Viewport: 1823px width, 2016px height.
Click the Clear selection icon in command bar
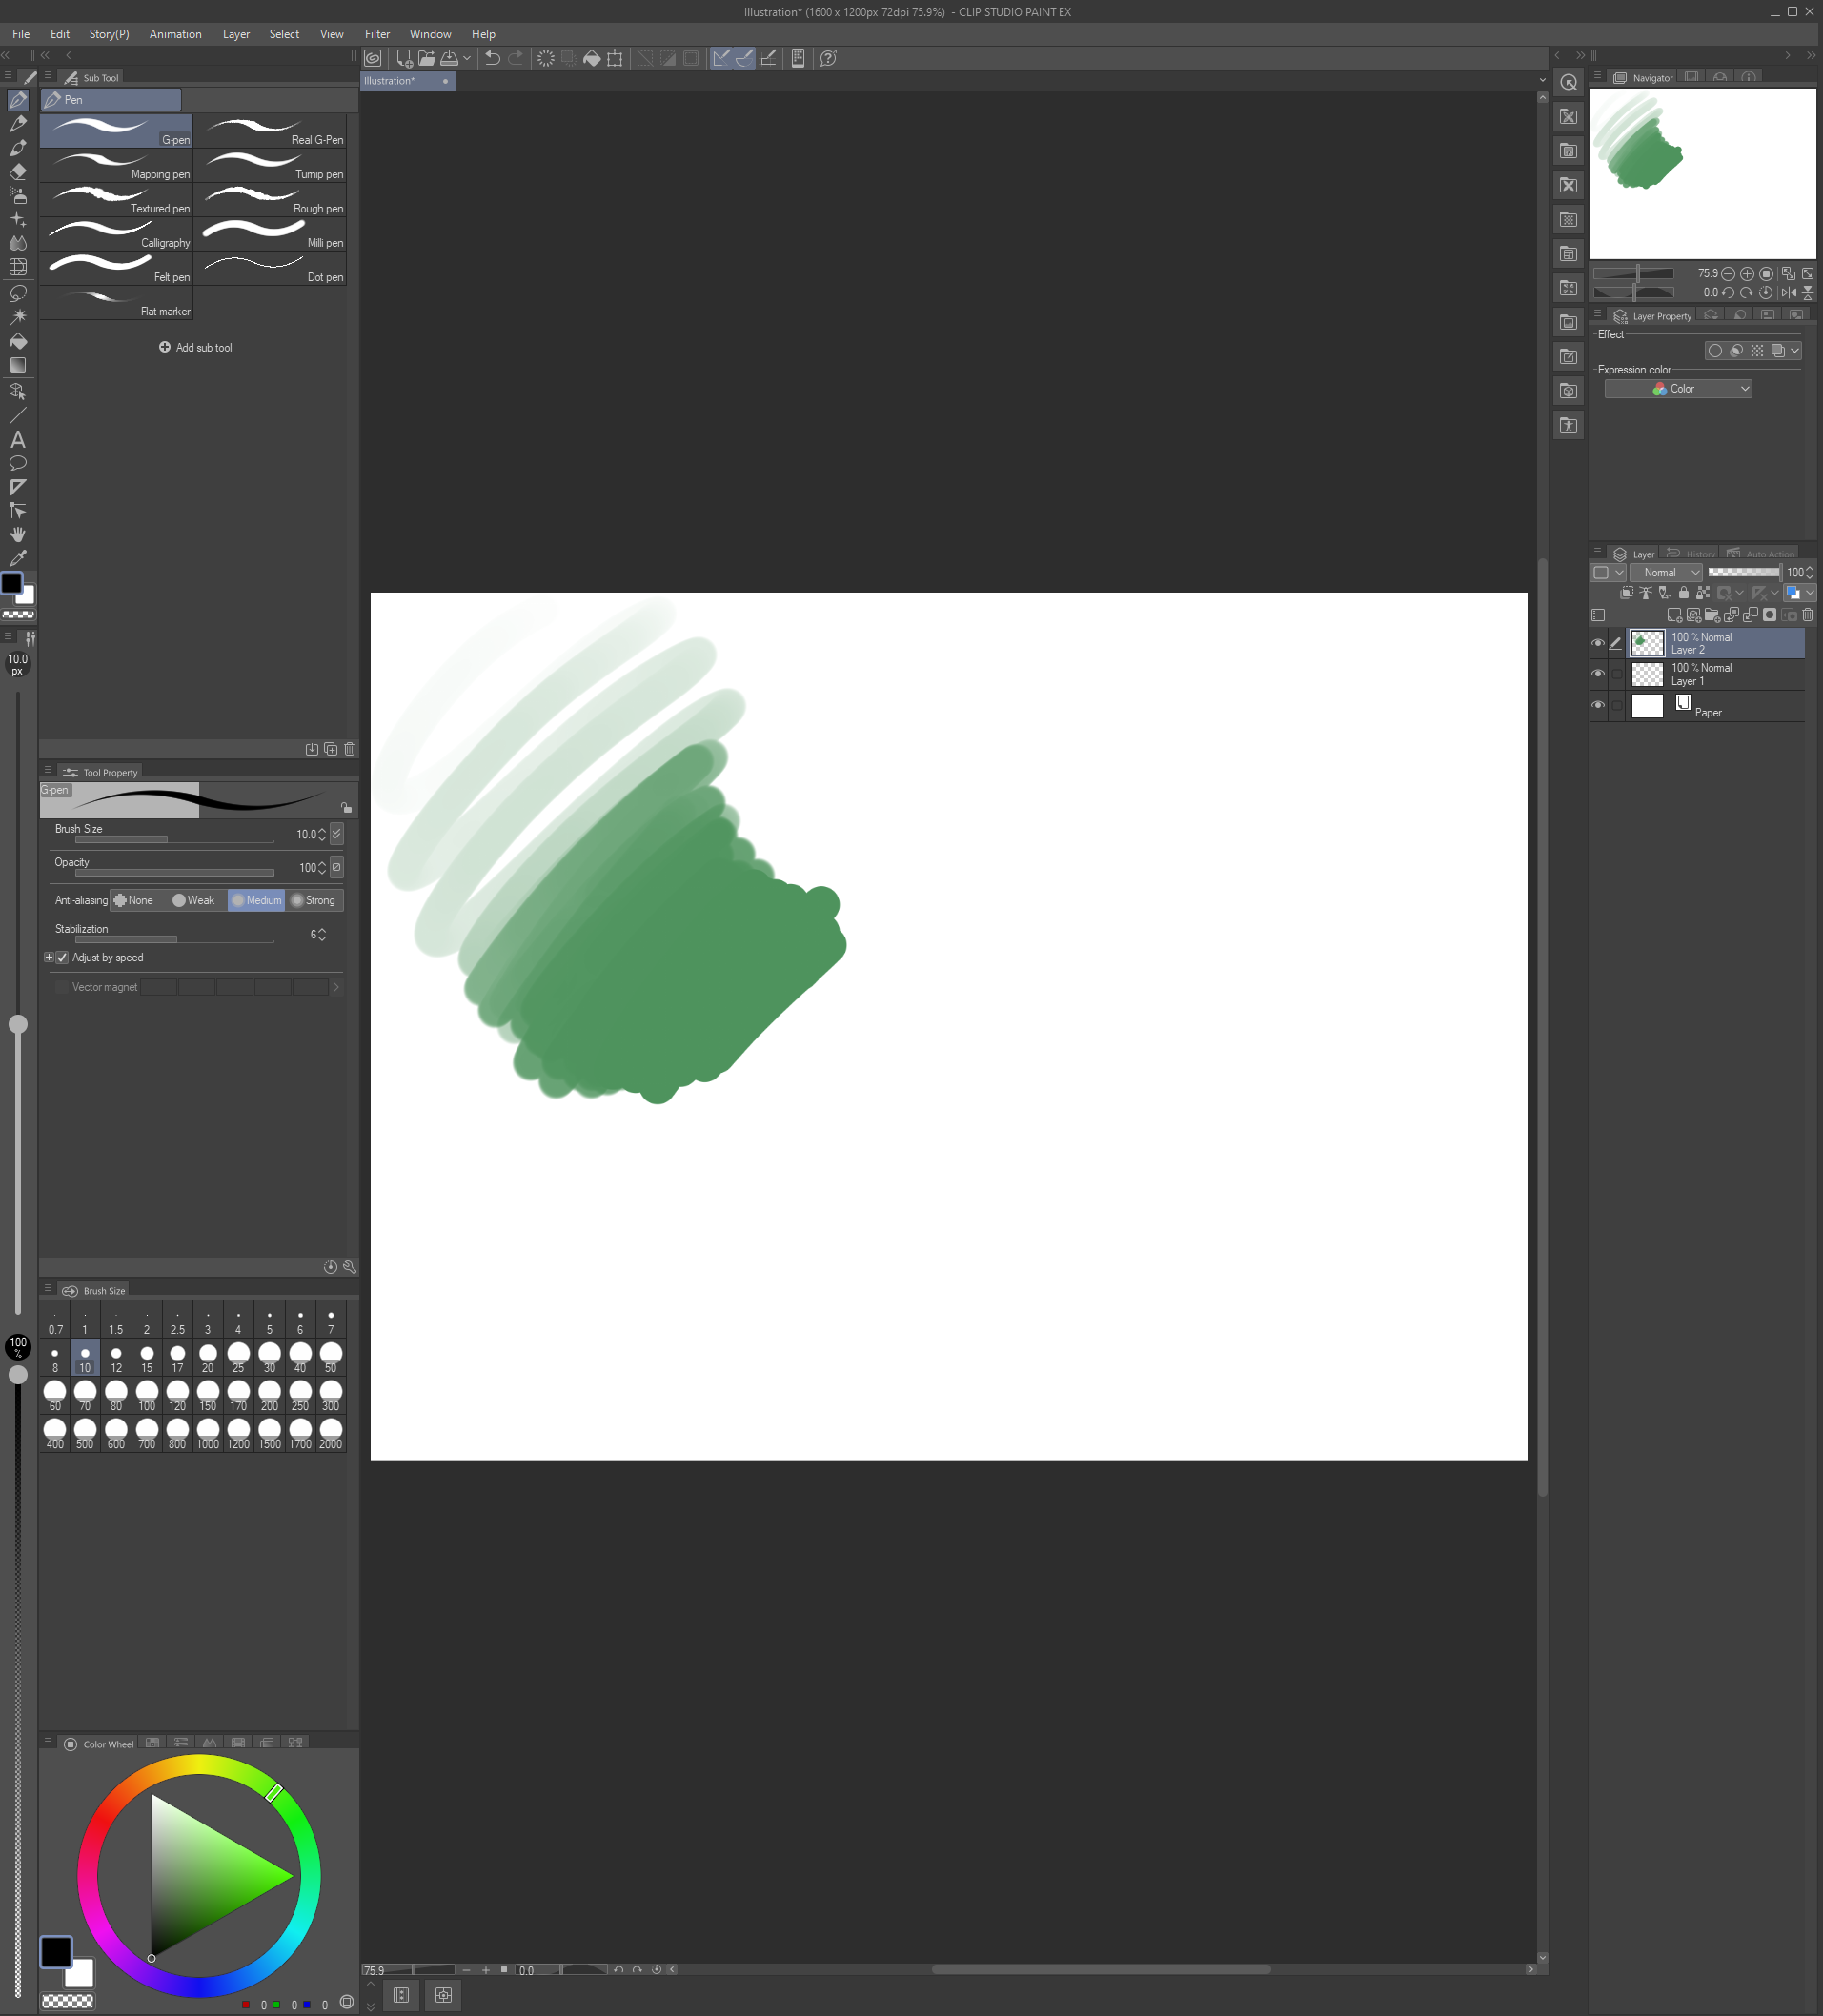(546, 58)
